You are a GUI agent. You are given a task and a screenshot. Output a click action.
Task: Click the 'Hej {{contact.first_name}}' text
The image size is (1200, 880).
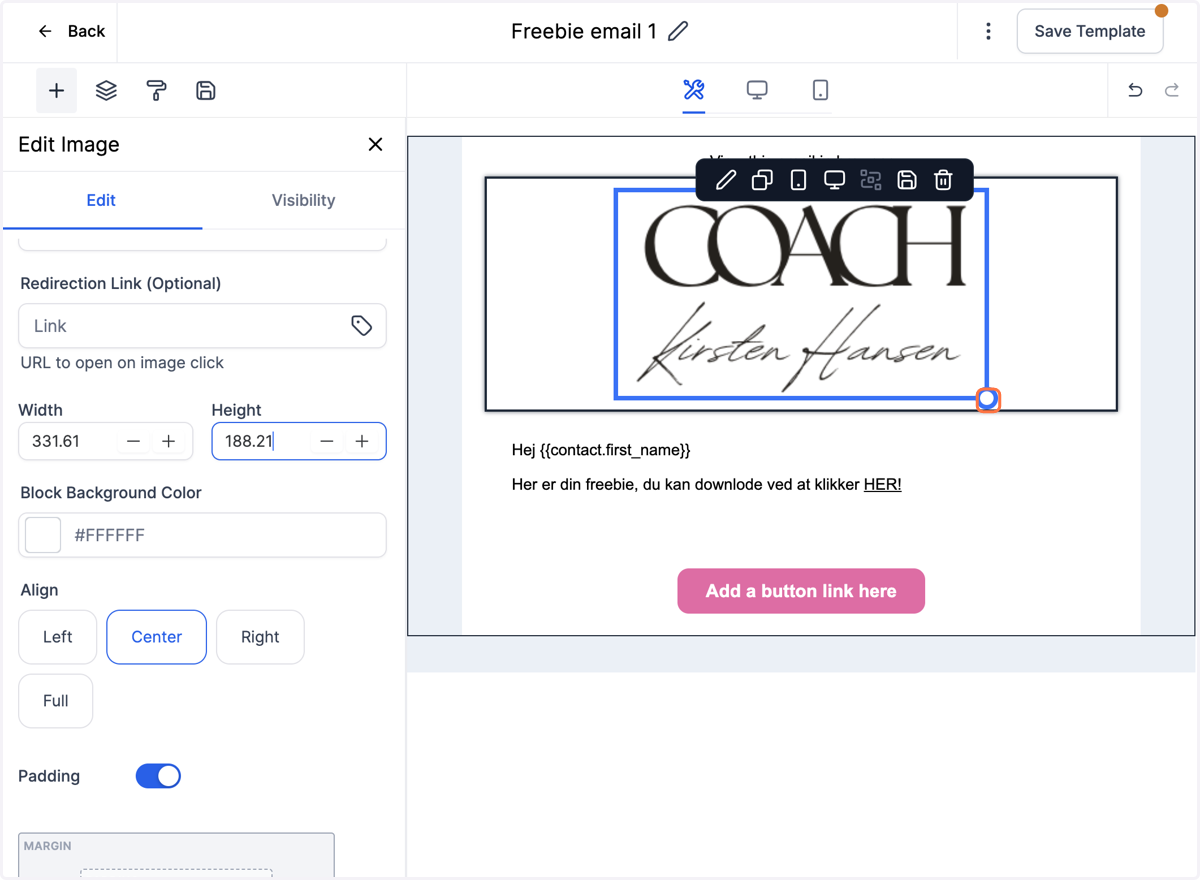(x=601, y=450)
